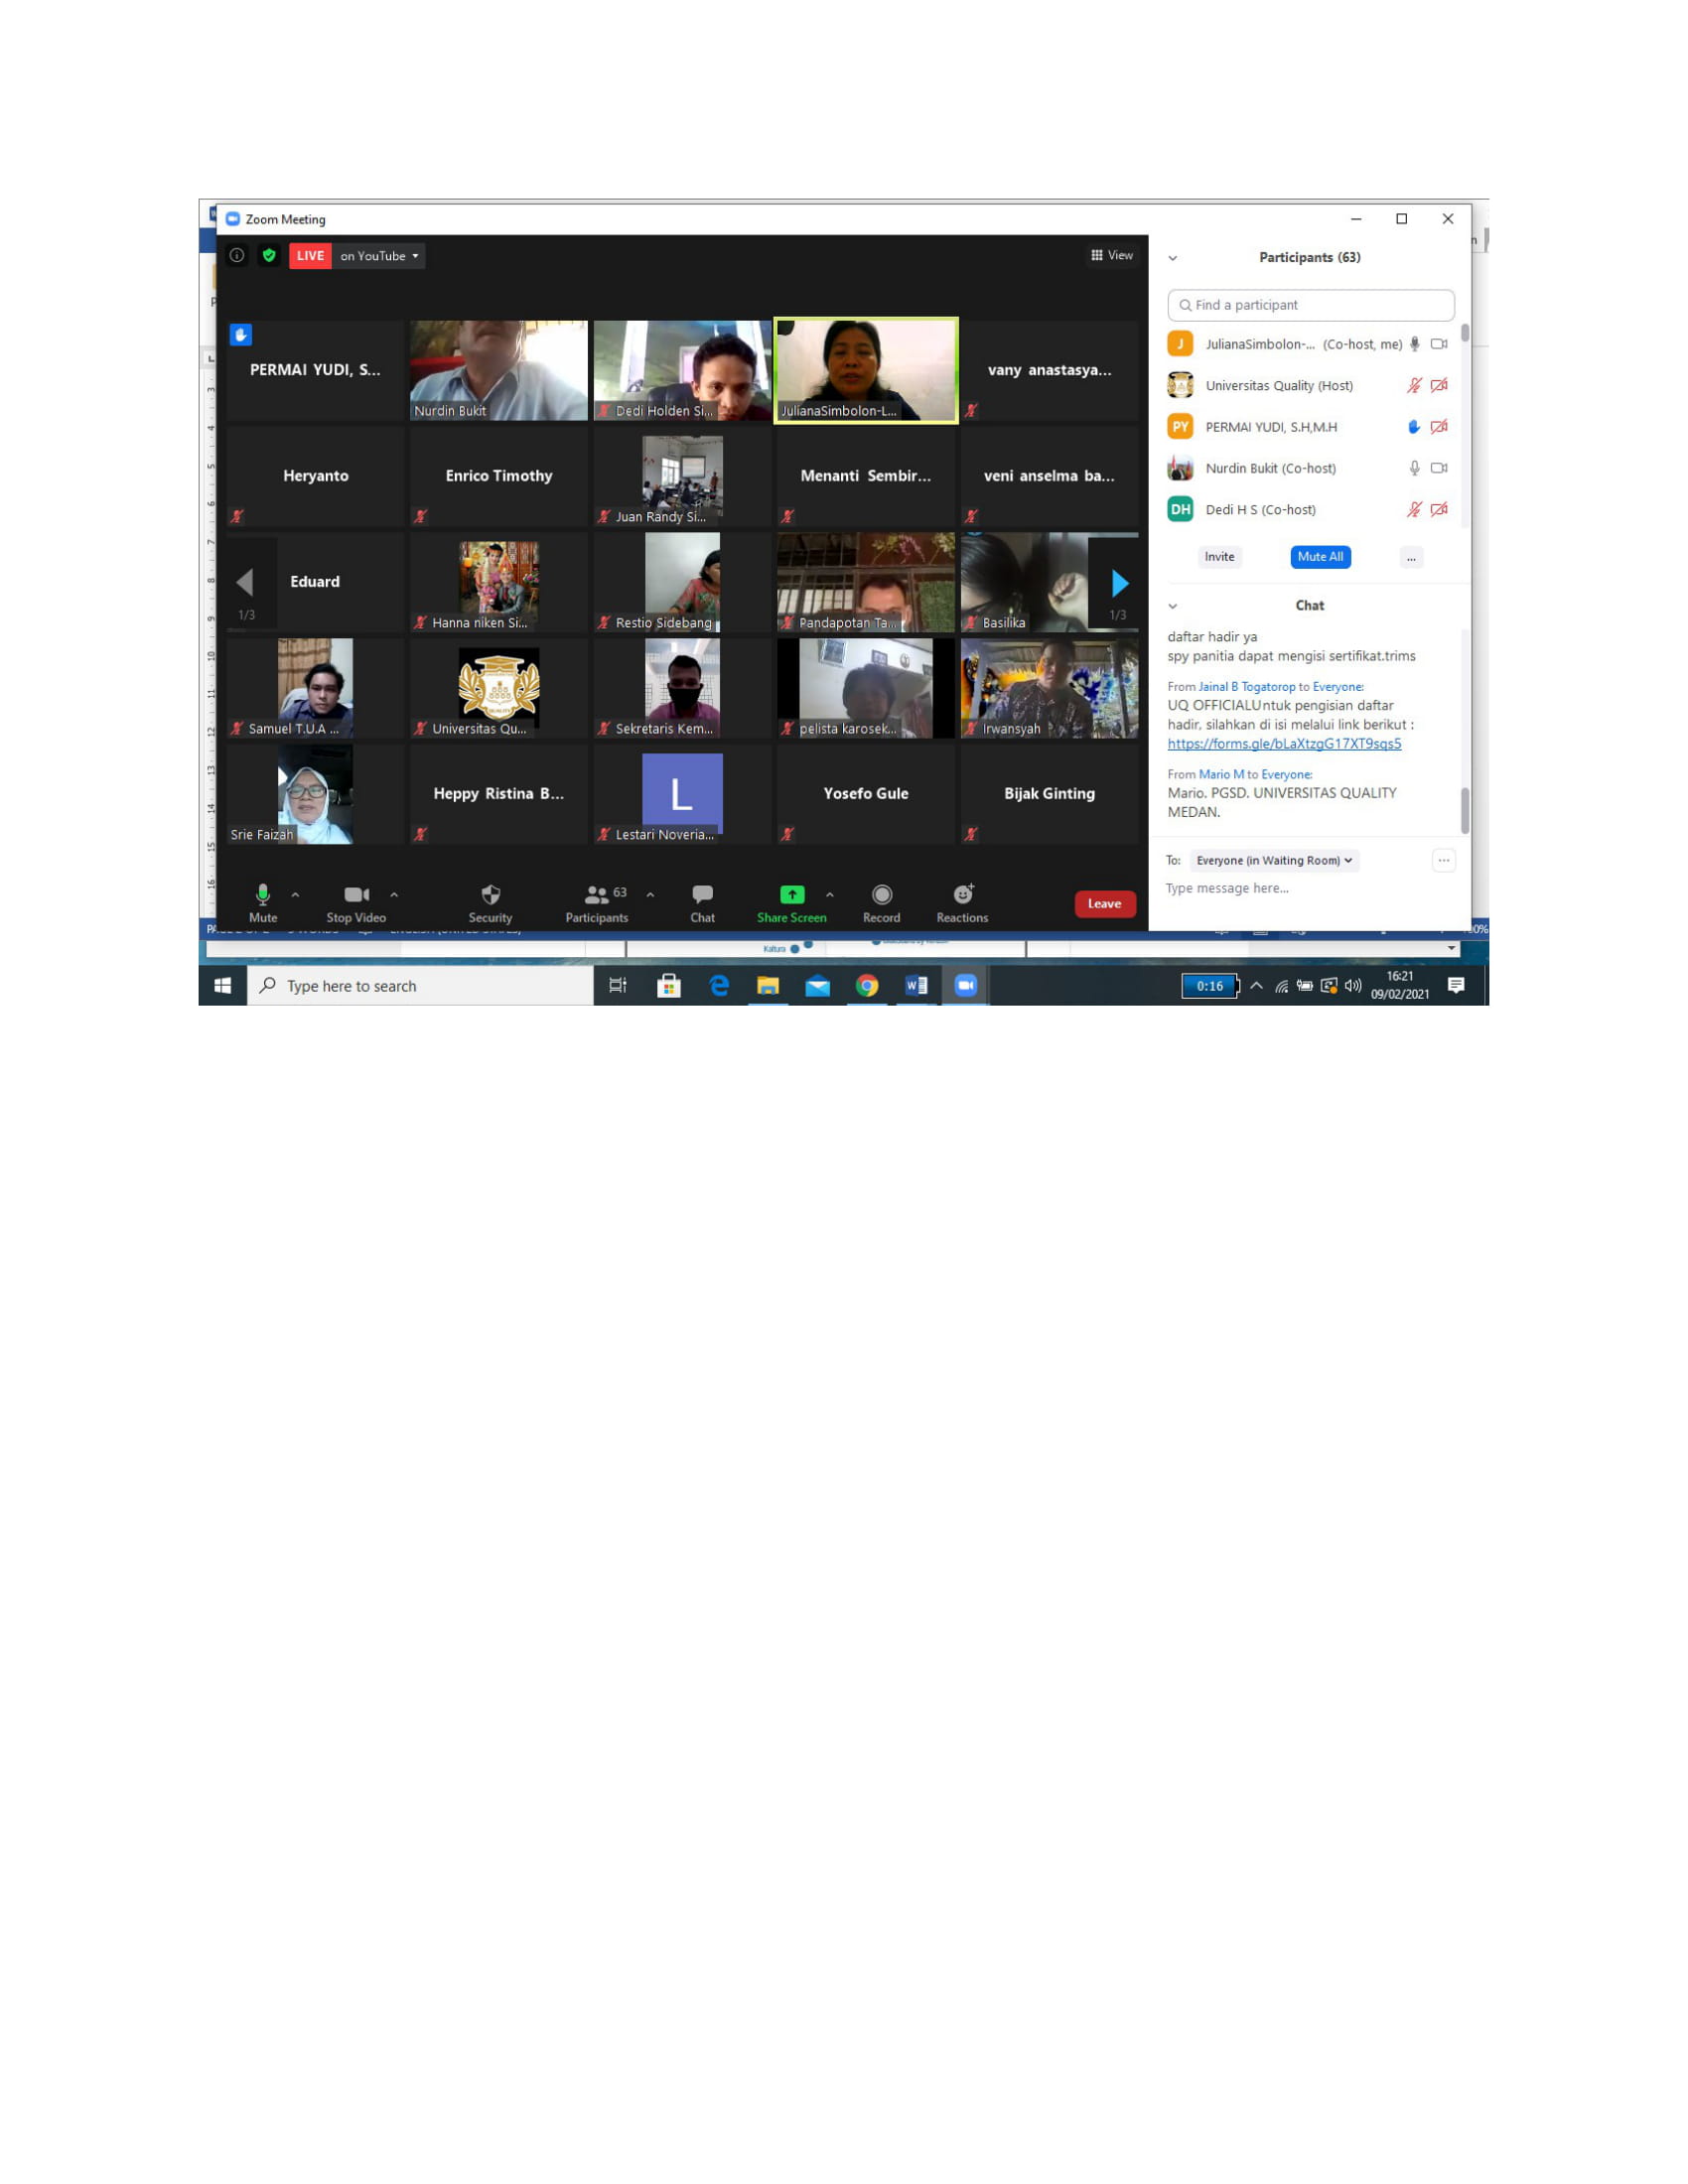Open Task View on the taskbar
Image resolution: width=1688 pixels, height=2184 pixels.
coord(618,986)
